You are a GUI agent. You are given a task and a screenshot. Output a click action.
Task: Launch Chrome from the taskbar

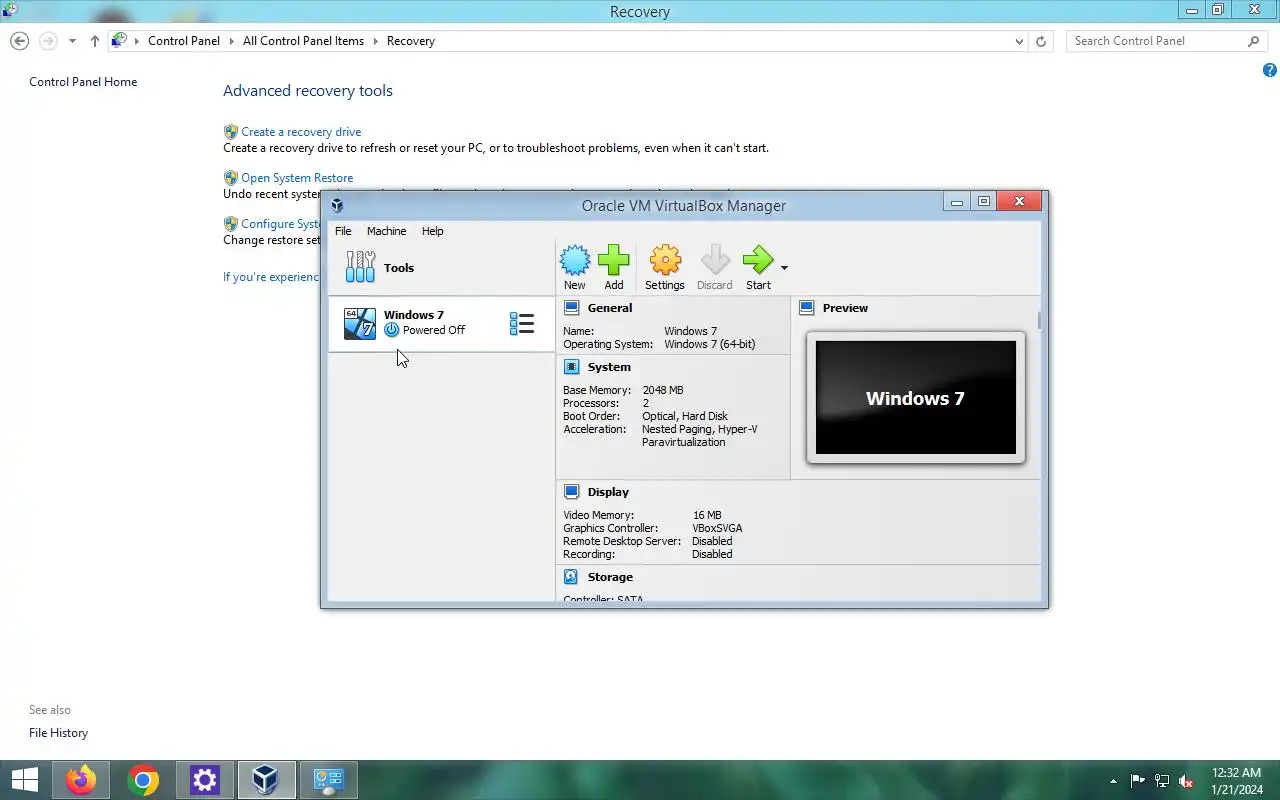pos(143,780)
